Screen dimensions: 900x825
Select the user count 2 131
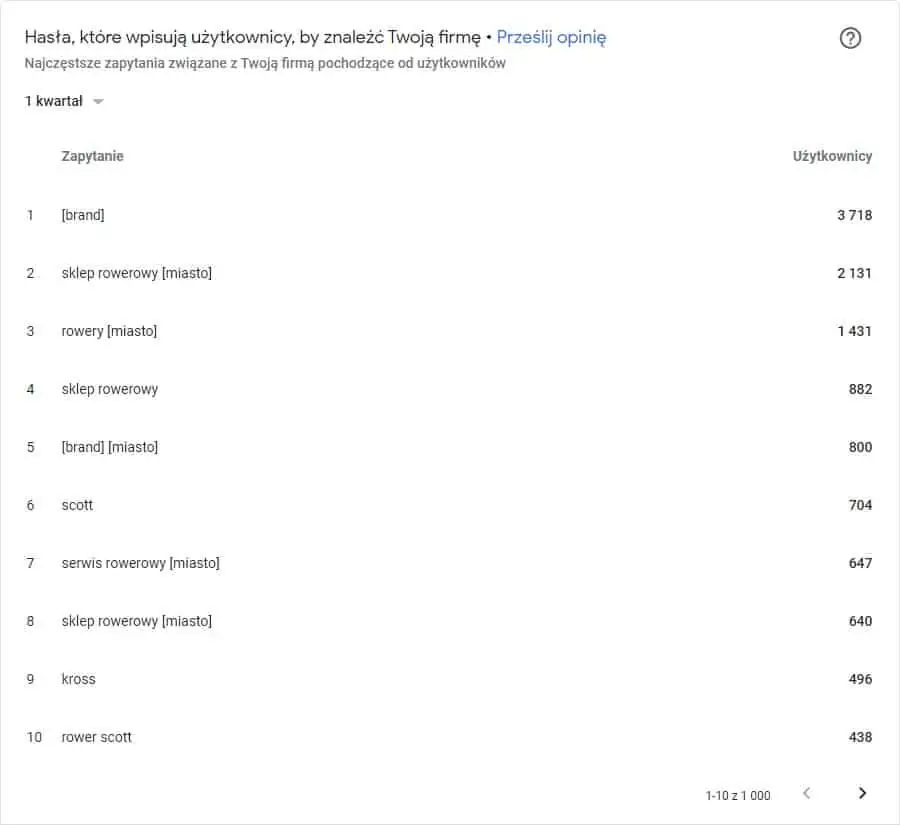855,273
